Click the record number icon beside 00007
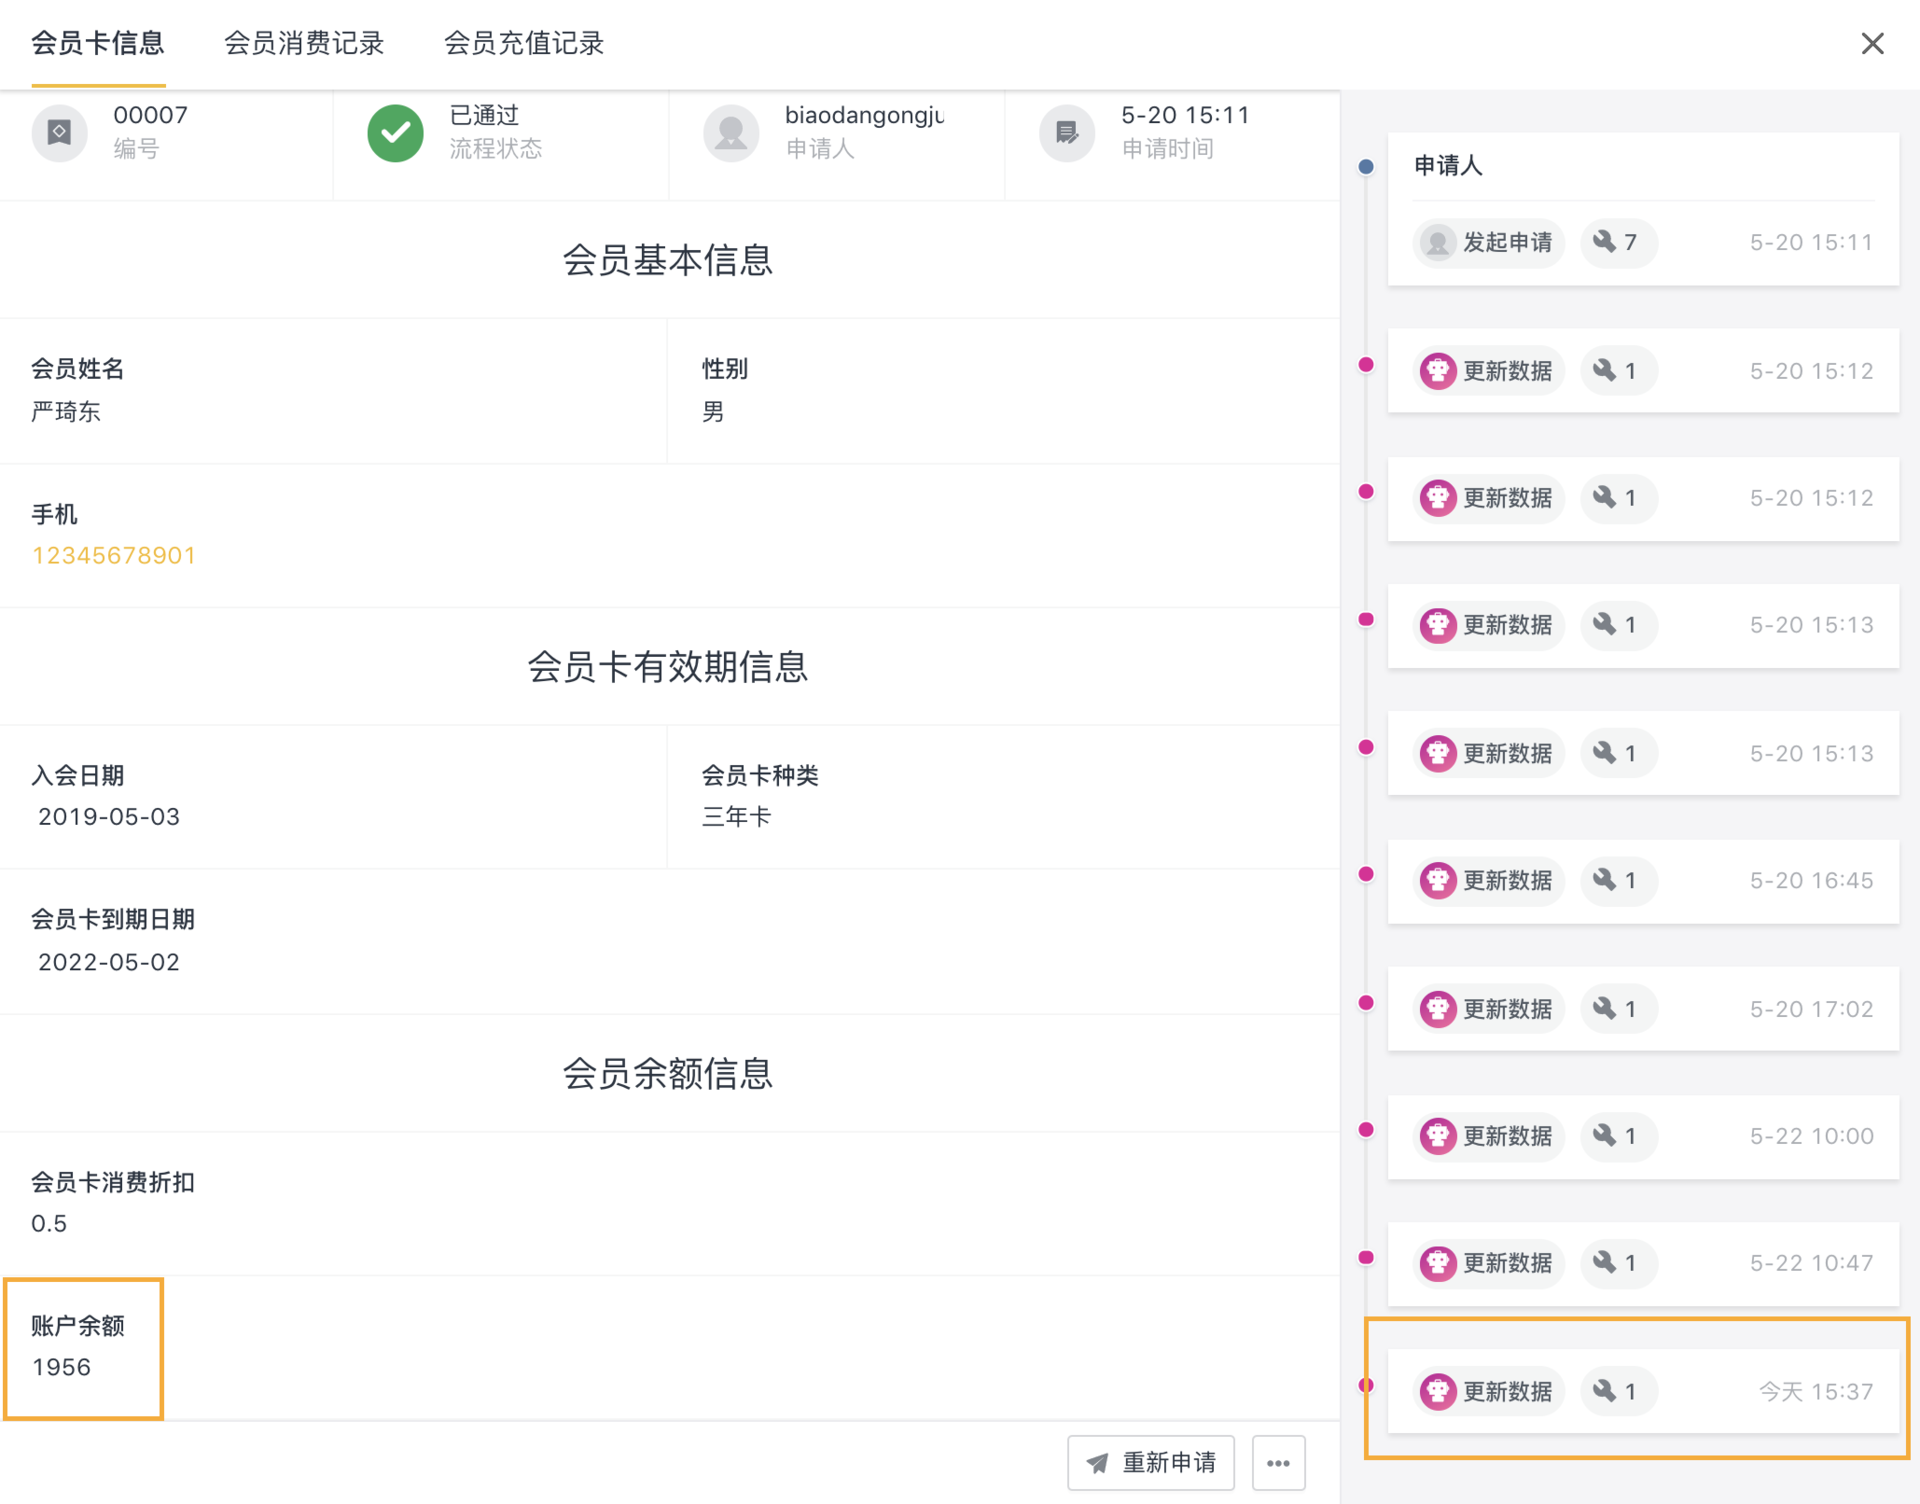The width and height of the screenshot is (1920, 1504). click(60, 133)
